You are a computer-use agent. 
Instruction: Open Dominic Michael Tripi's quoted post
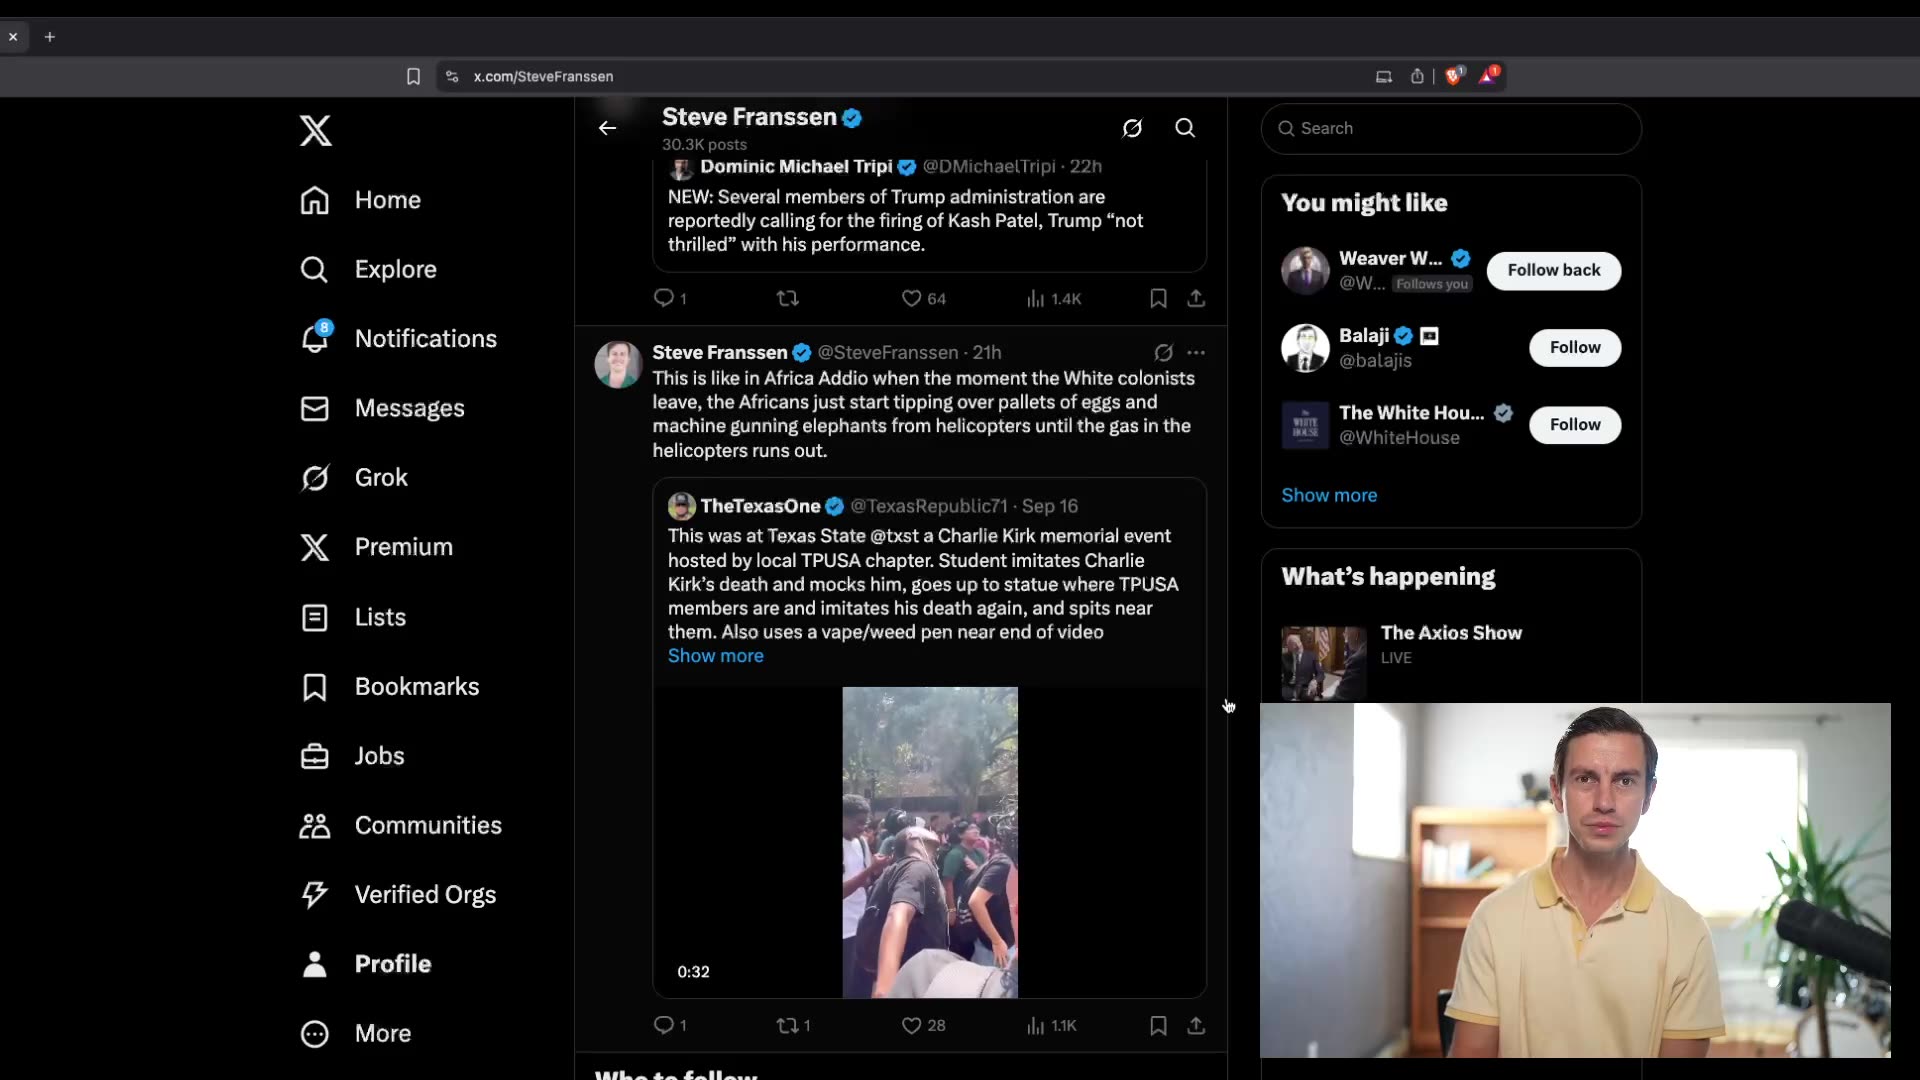[x=930, y=213]
